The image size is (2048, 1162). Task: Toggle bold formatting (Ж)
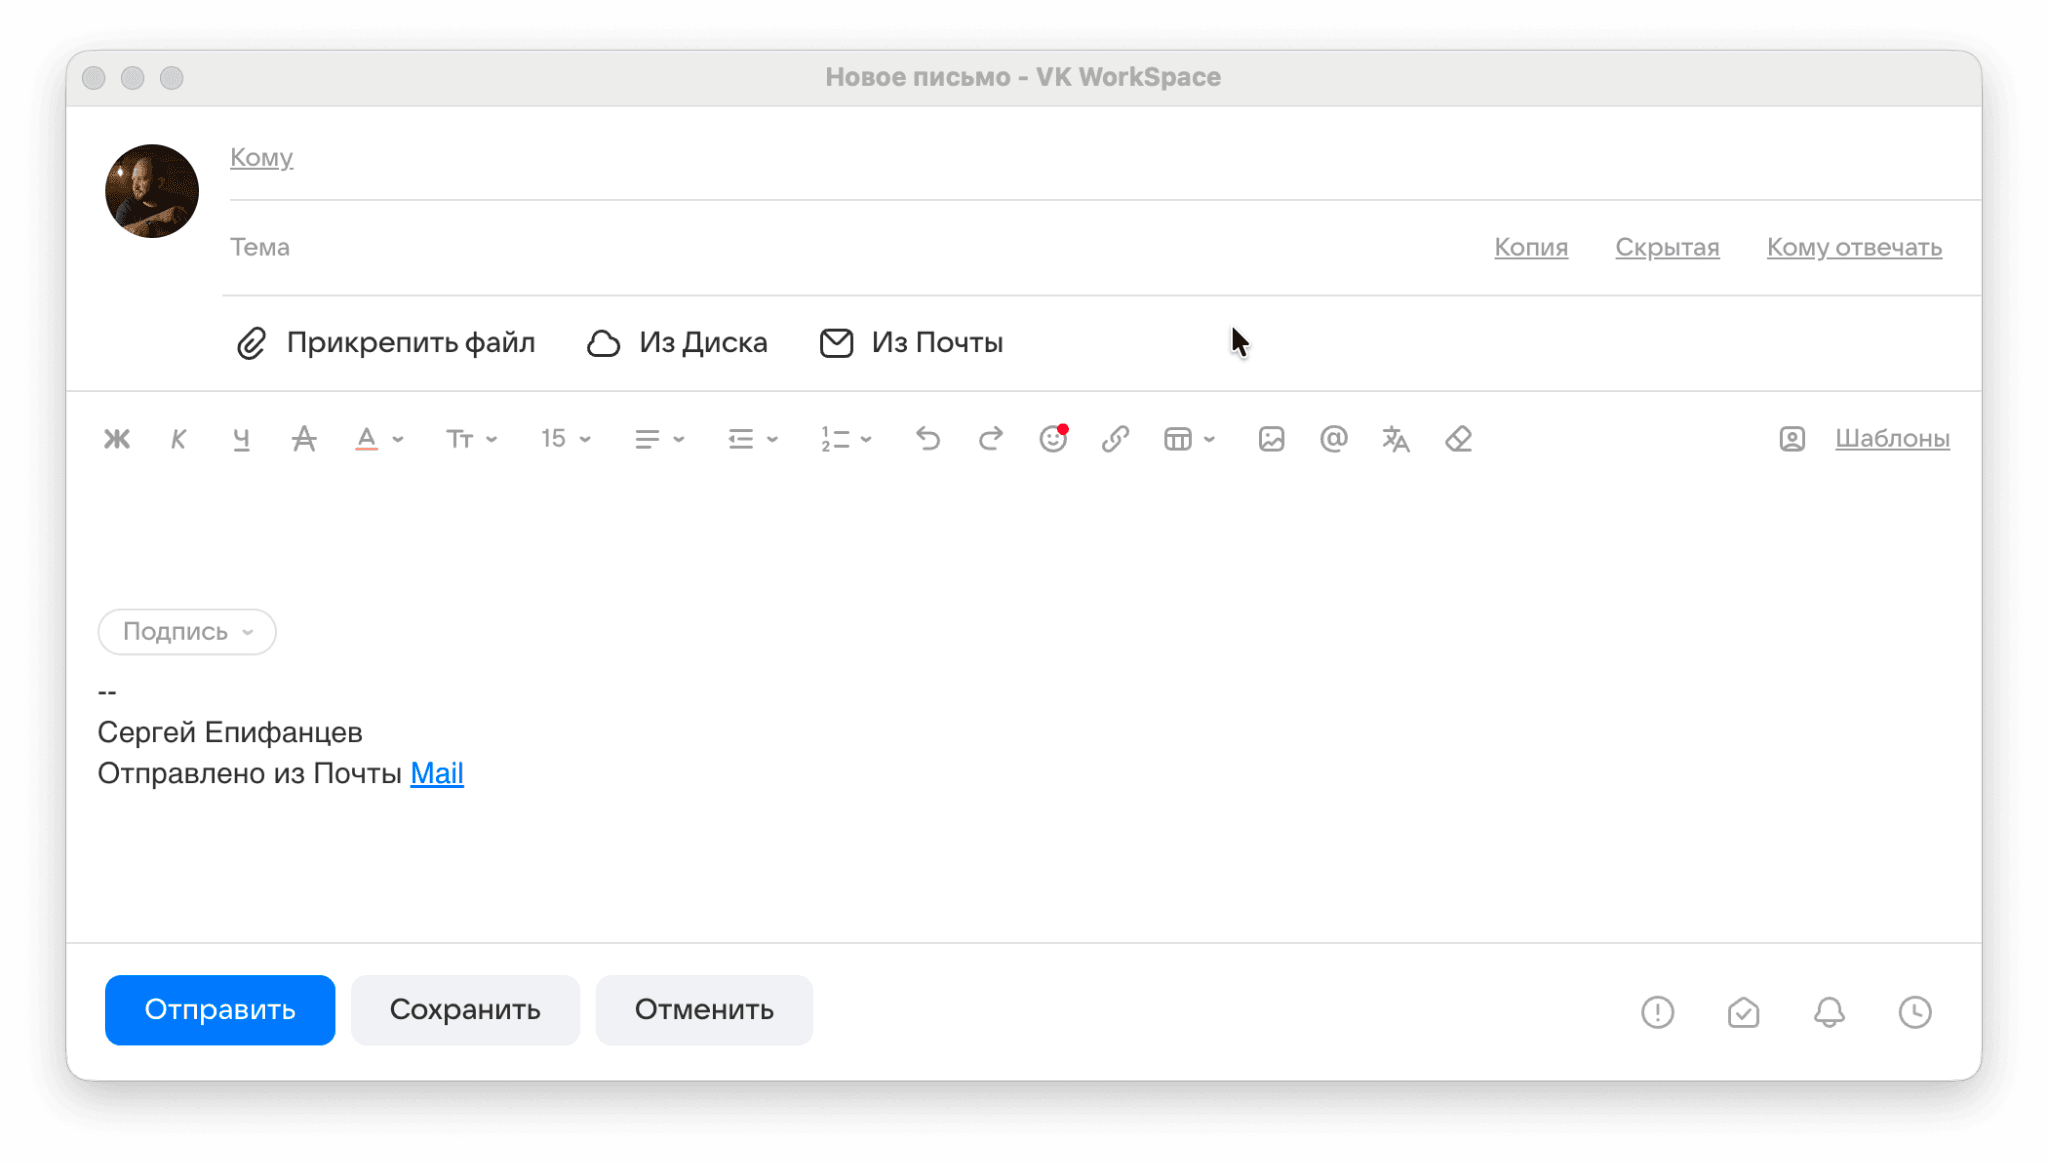(117, 439)
